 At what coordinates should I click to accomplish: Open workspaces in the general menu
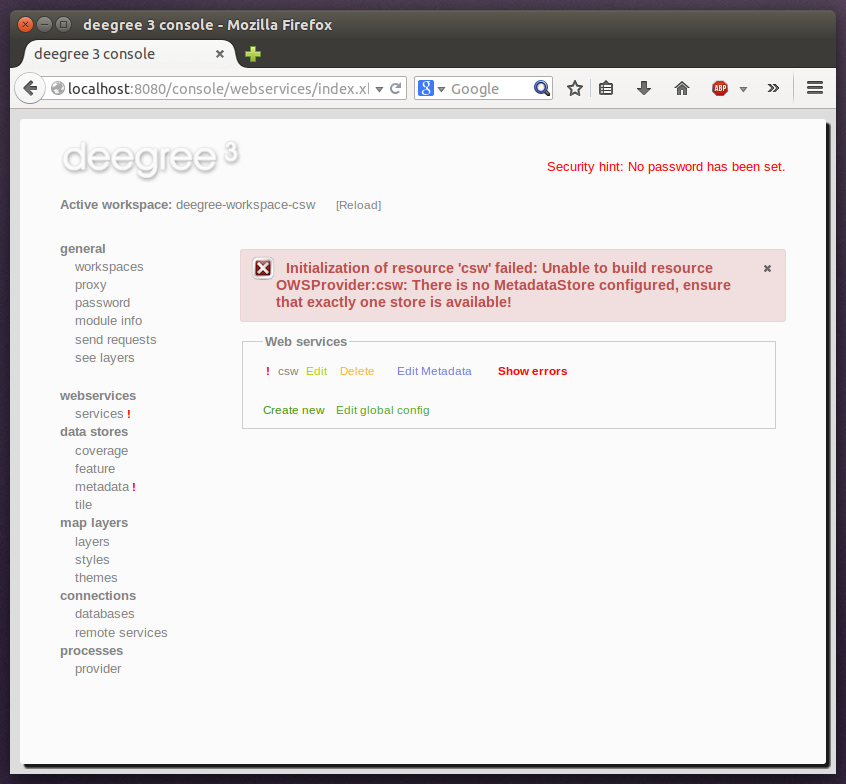[x=109, y=267]
